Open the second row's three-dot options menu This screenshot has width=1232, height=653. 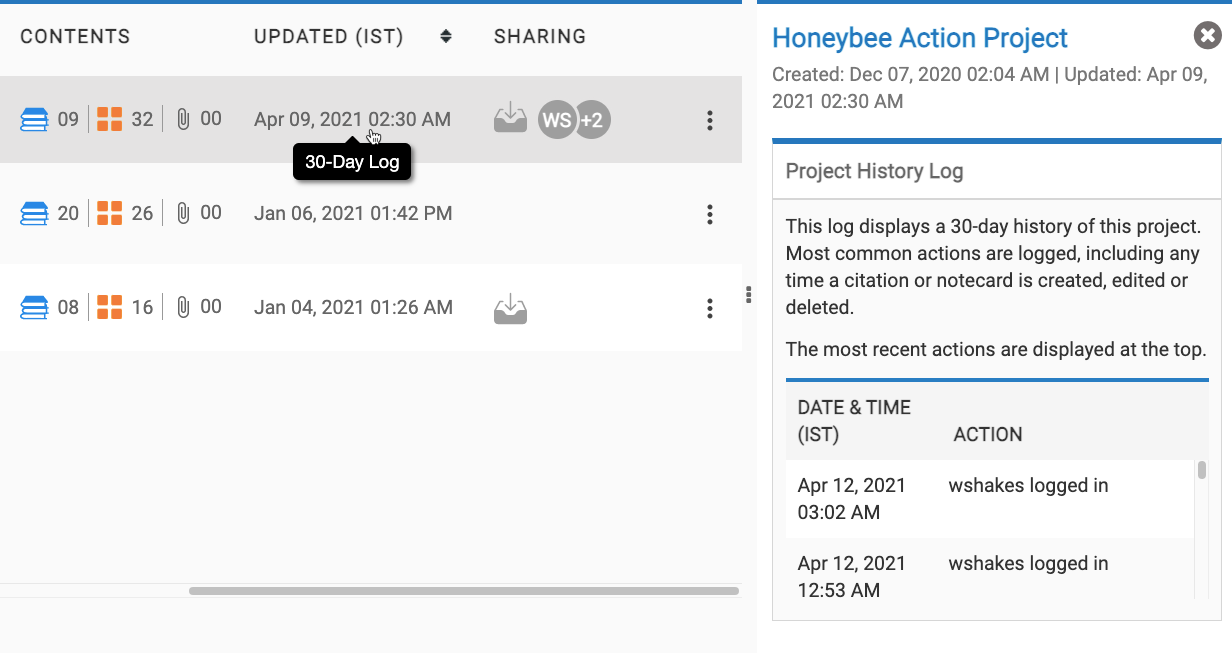tap(709, 214)
